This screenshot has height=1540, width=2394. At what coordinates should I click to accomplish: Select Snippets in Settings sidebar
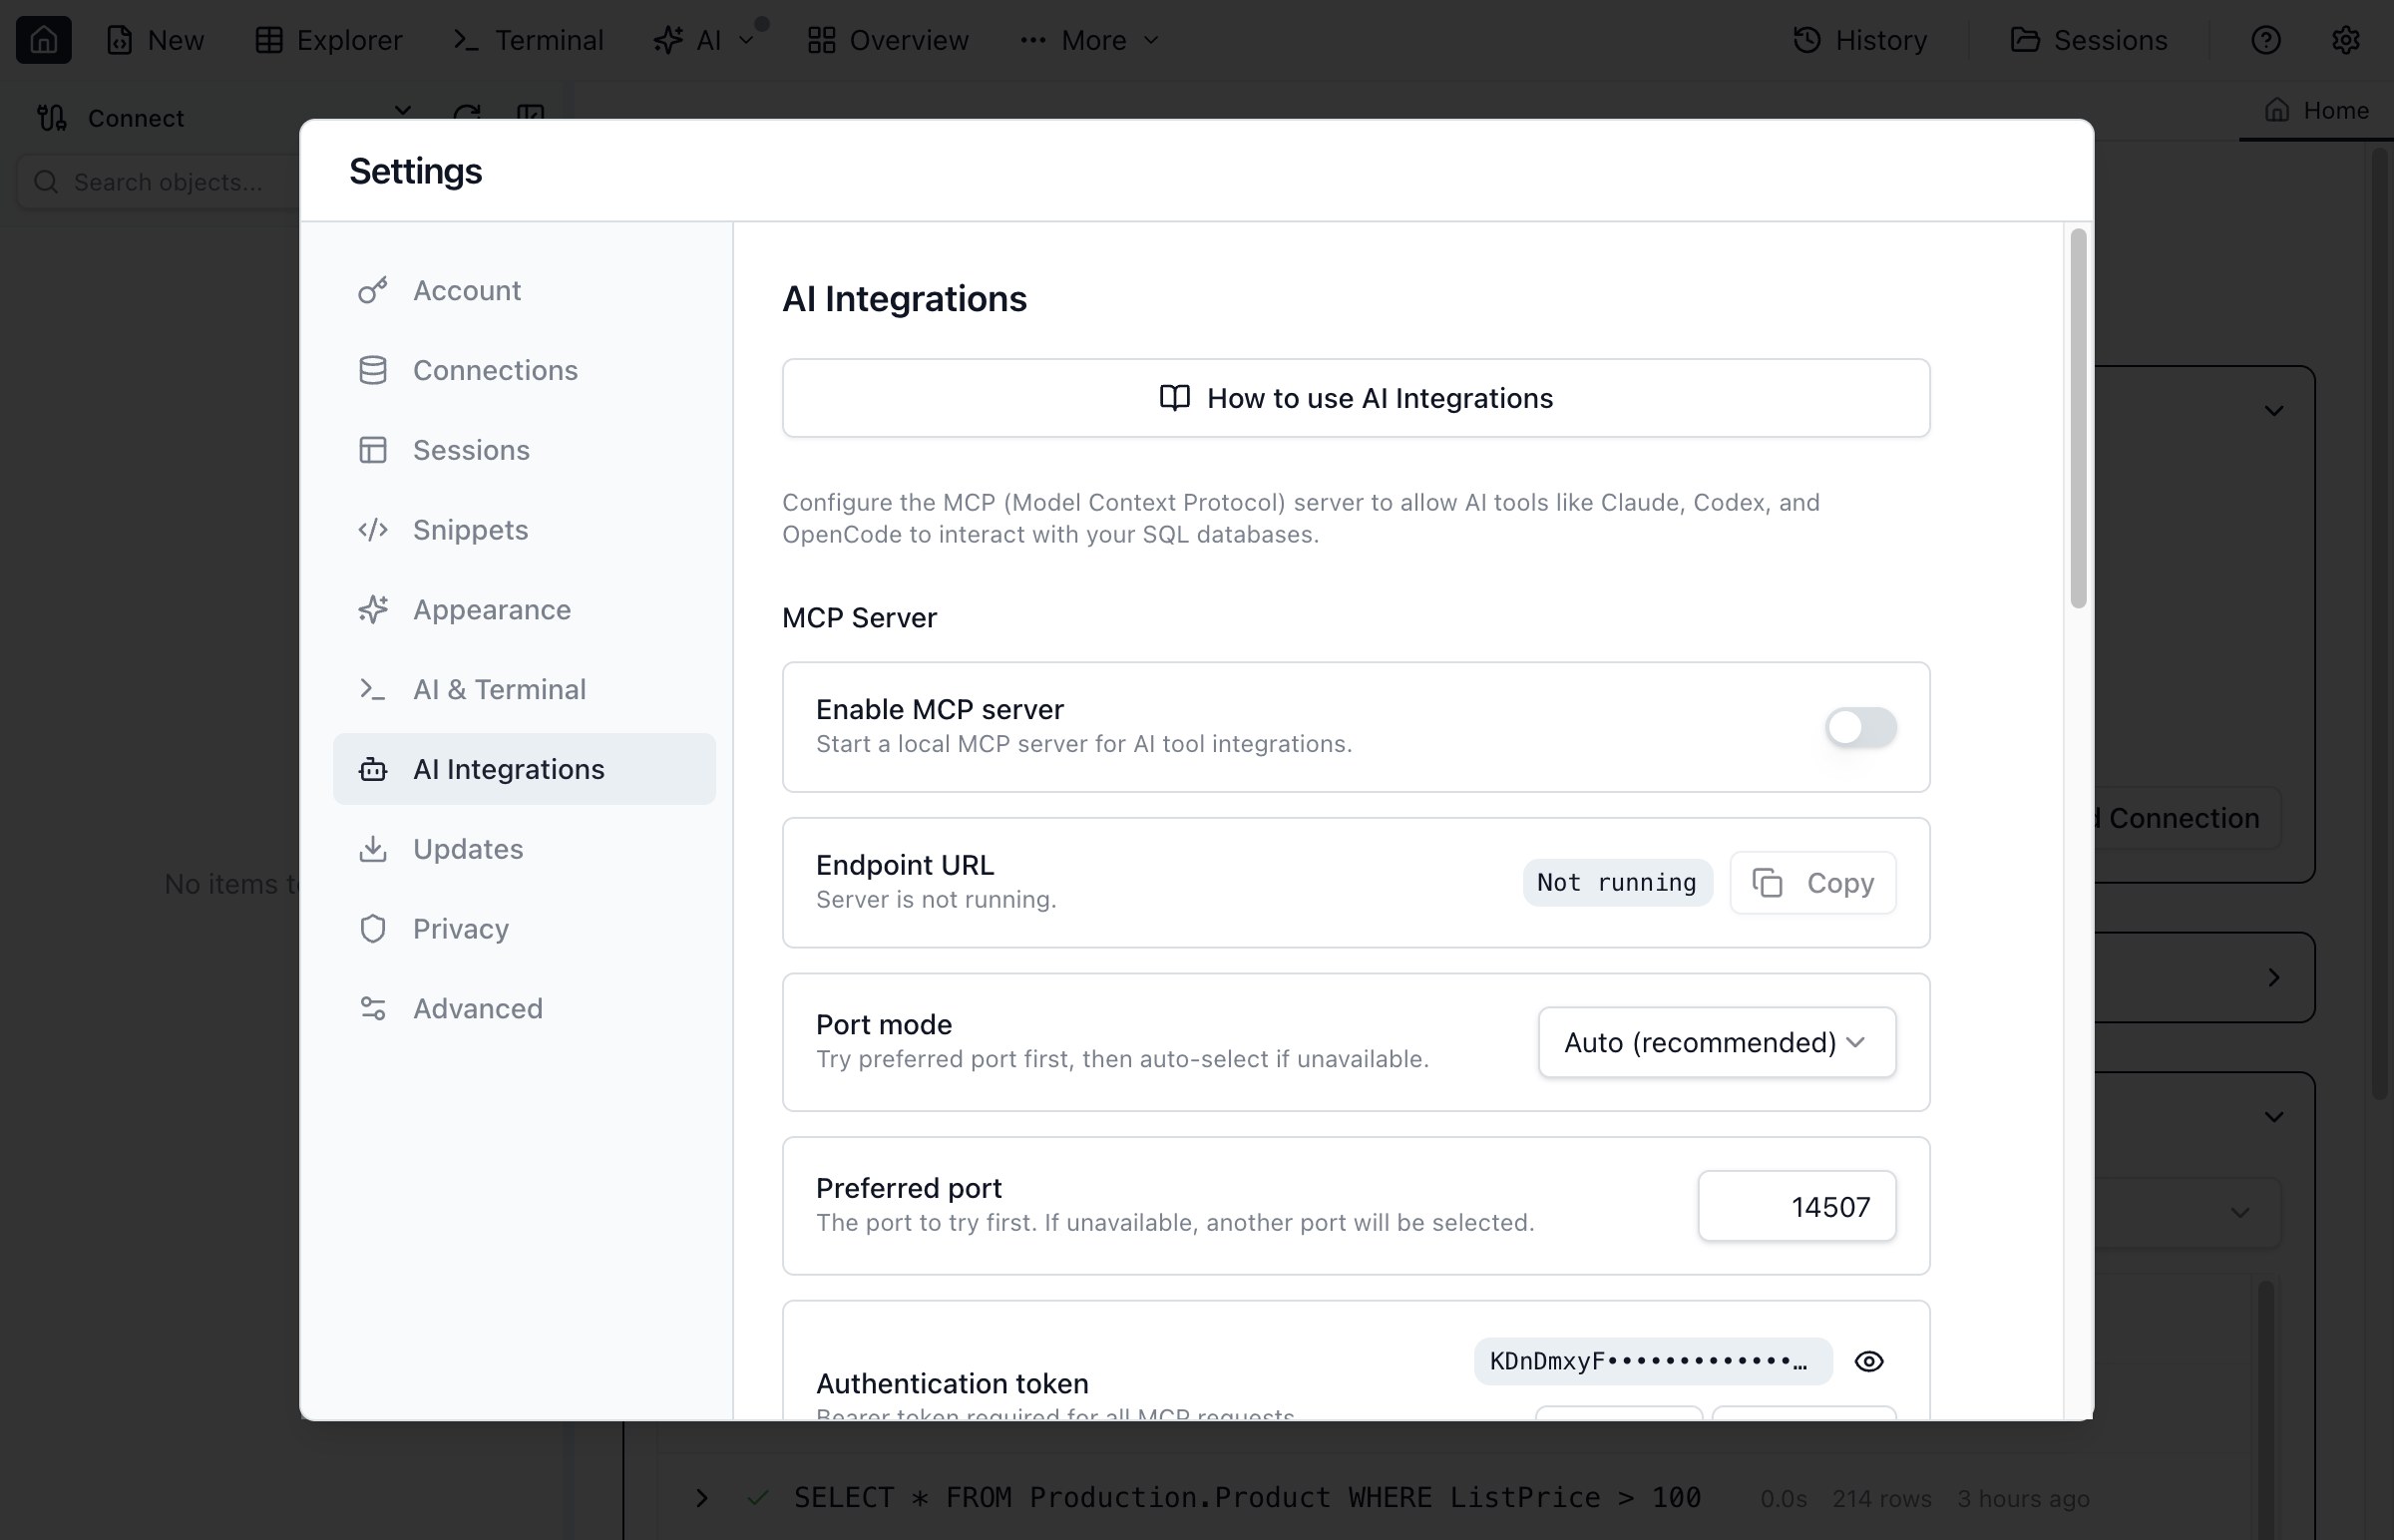click(x=470, y=529)
